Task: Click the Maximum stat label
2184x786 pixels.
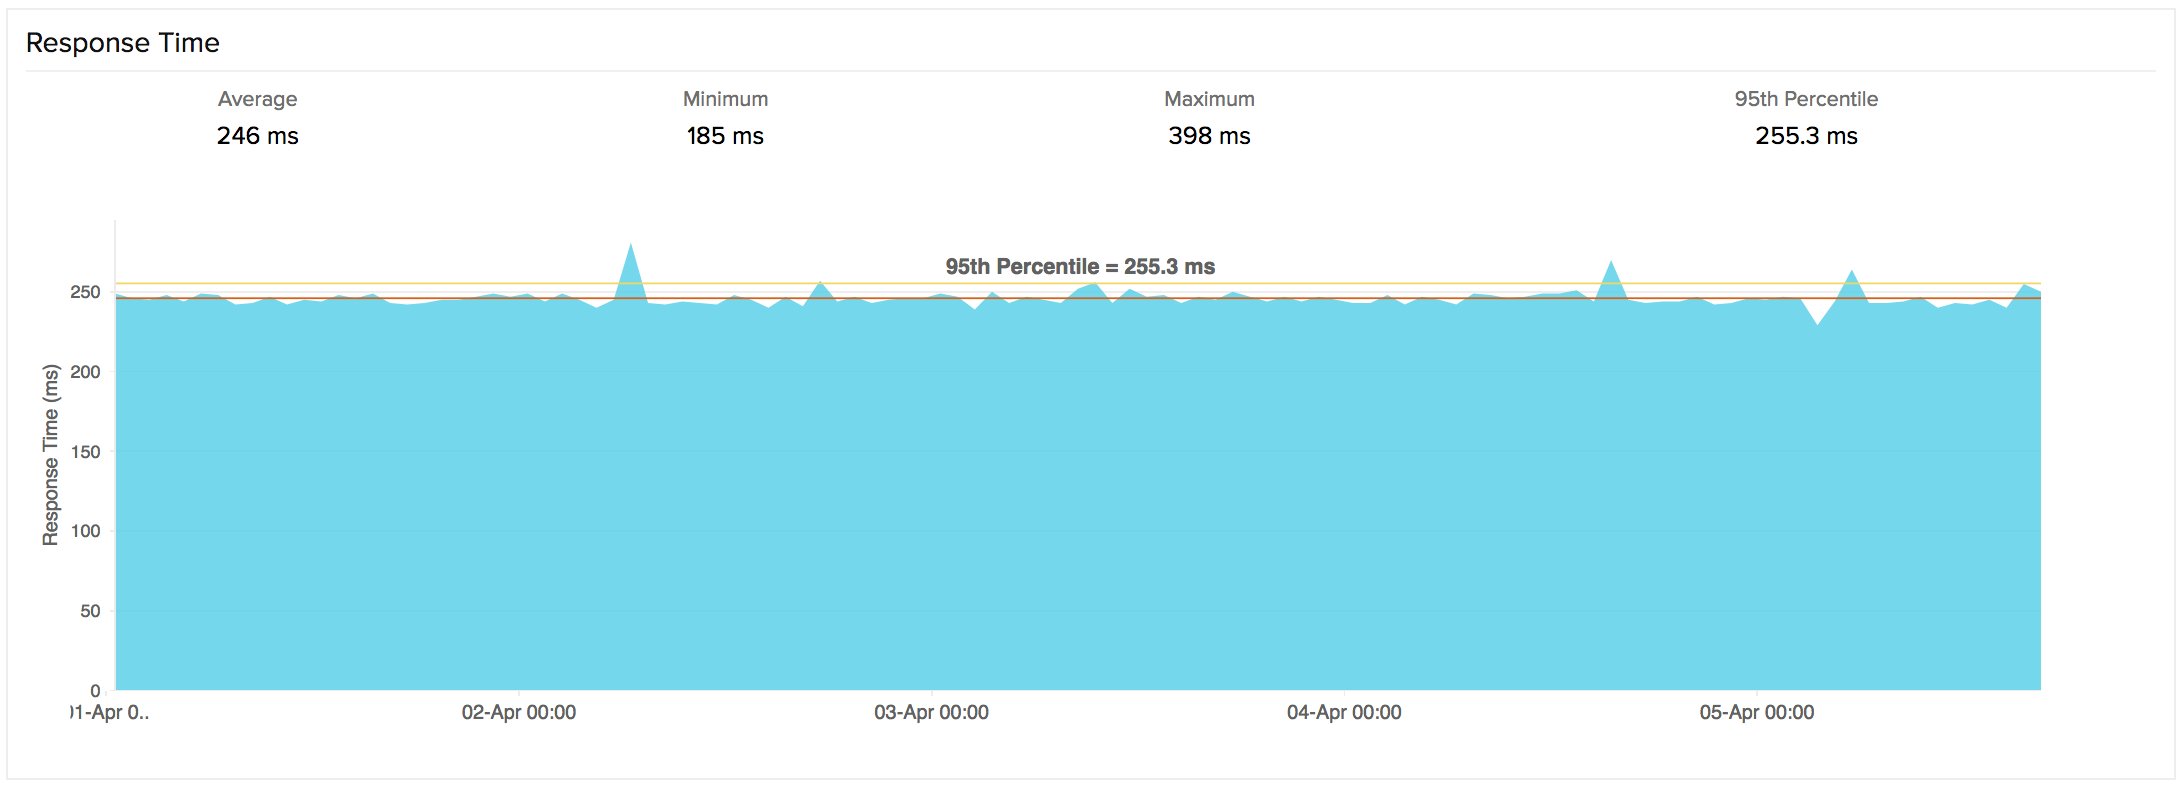Action: pos(1209,99)
